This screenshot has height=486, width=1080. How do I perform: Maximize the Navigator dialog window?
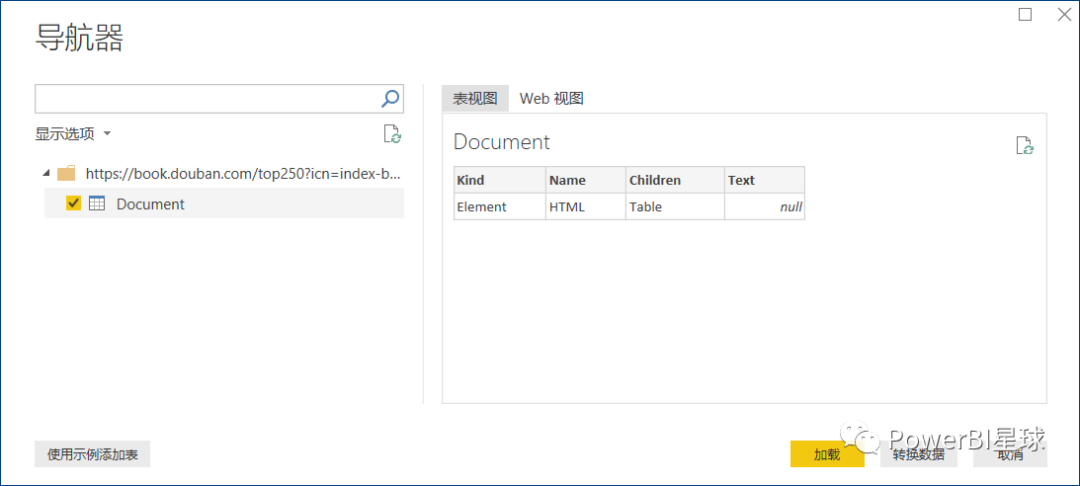pyautogui.click(x=1025, y=14)
